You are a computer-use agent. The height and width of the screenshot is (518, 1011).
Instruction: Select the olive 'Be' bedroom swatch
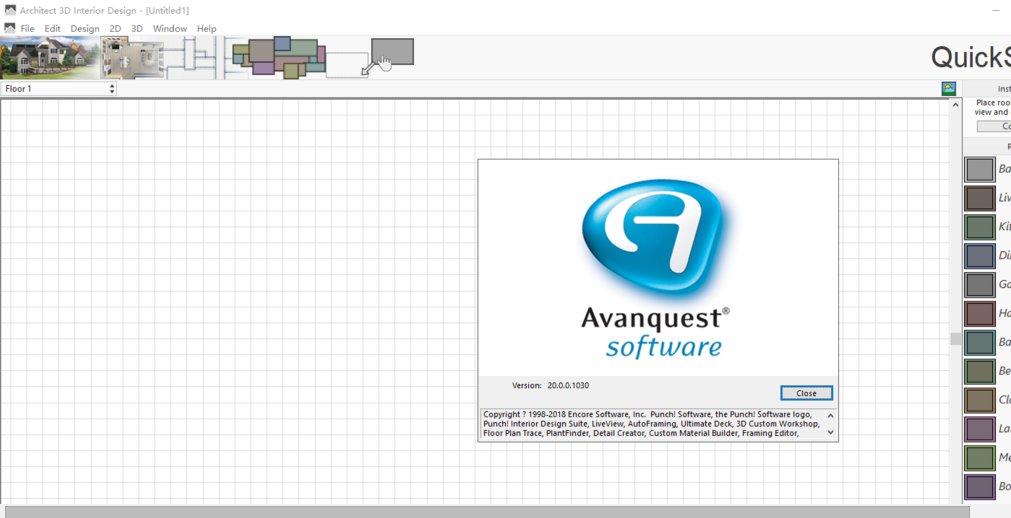pos(980,372)
